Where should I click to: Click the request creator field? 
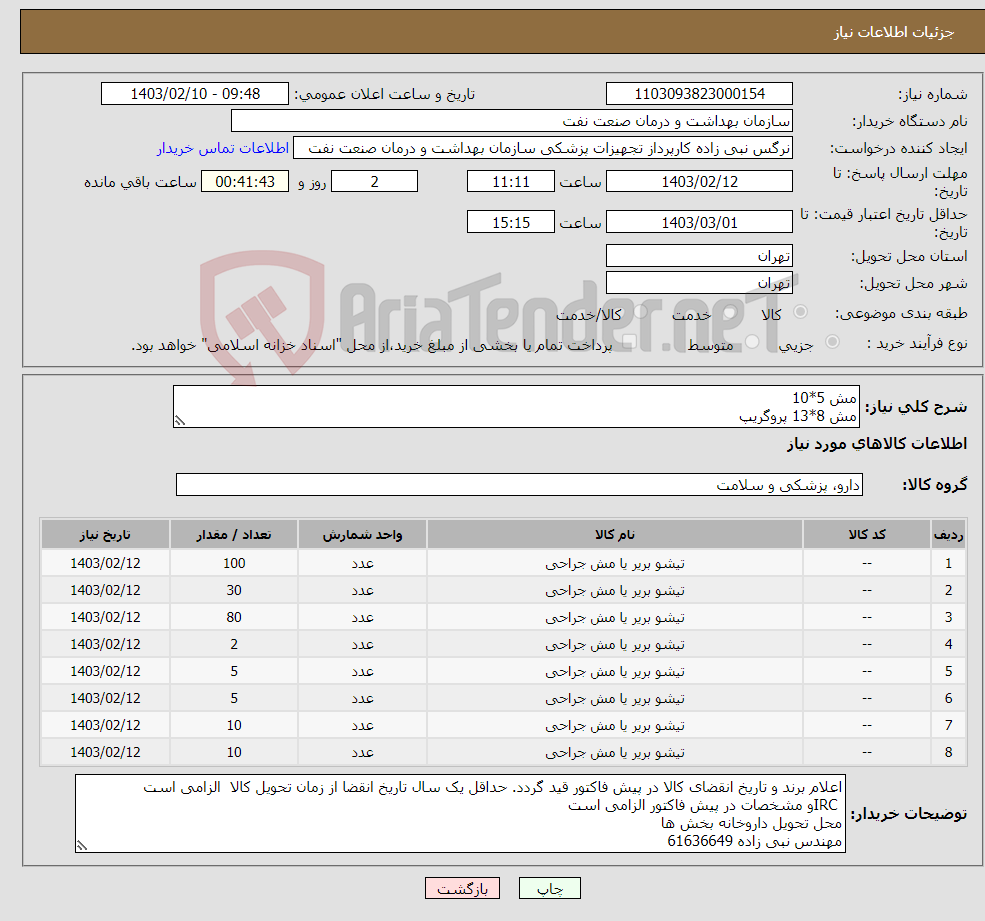543,148
